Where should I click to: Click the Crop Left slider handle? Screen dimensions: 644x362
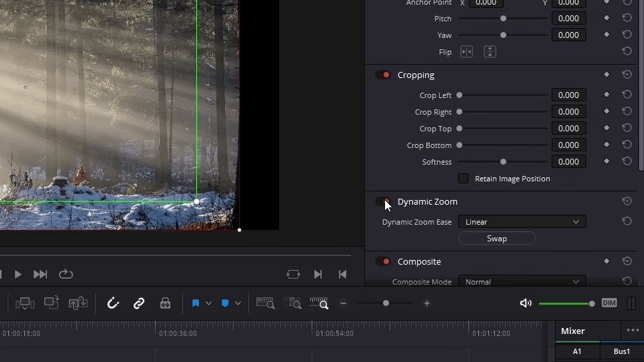point(460,95)
